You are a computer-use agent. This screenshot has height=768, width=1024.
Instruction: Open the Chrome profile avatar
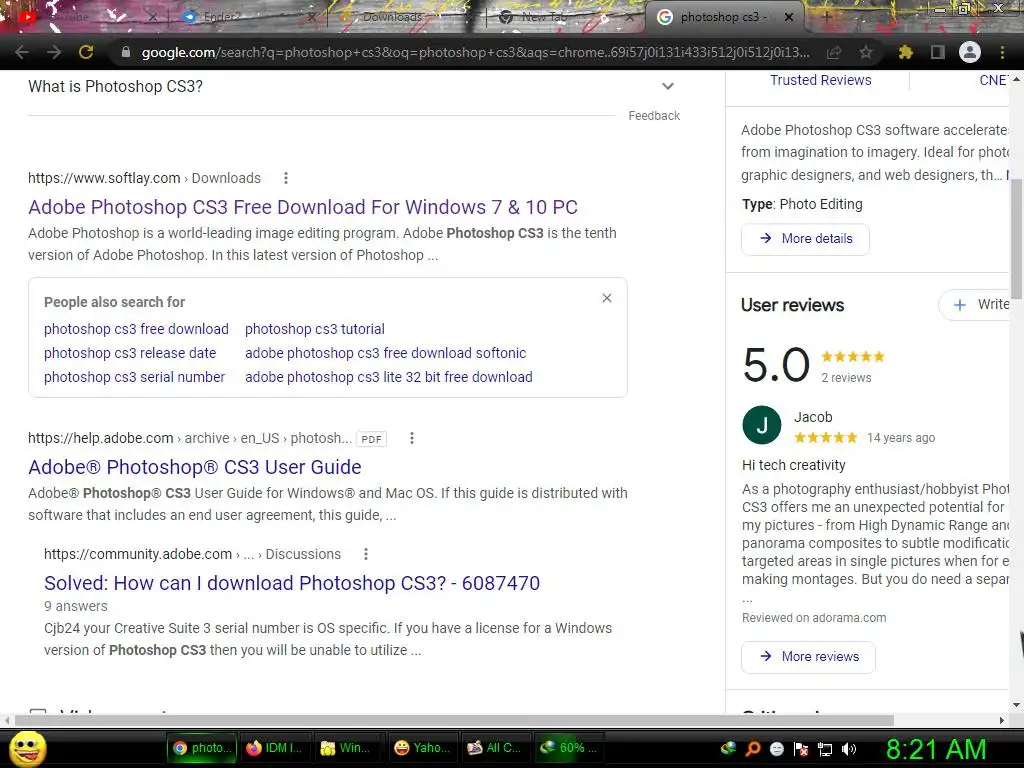970,52
